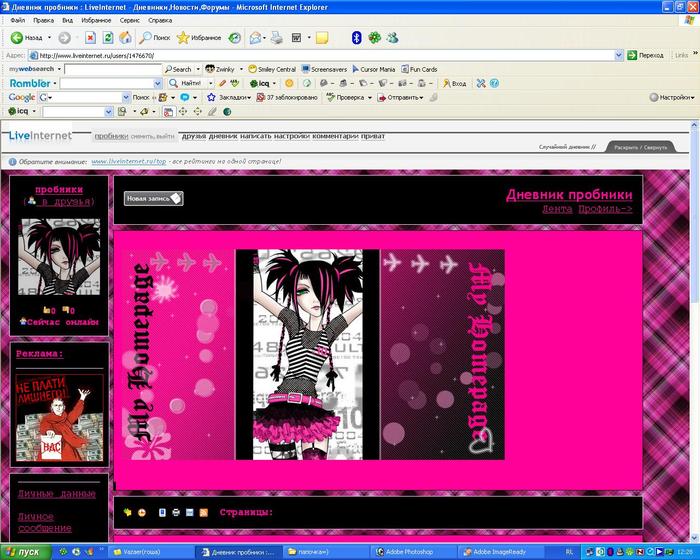Click the profile avatar thumbnail in sidebar
The height and width of the screenshot is (560, 700).
click(x=59, y=257)
